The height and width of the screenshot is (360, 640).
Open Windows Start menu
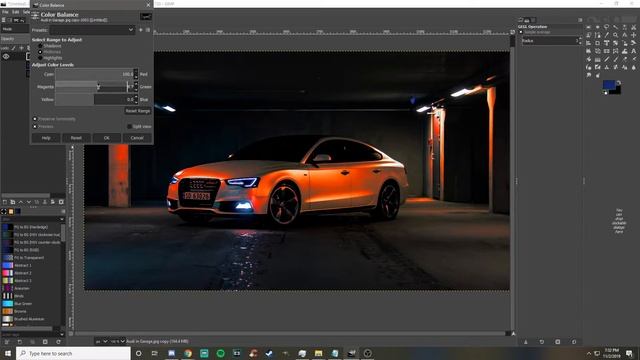click(x=8, y=353)
